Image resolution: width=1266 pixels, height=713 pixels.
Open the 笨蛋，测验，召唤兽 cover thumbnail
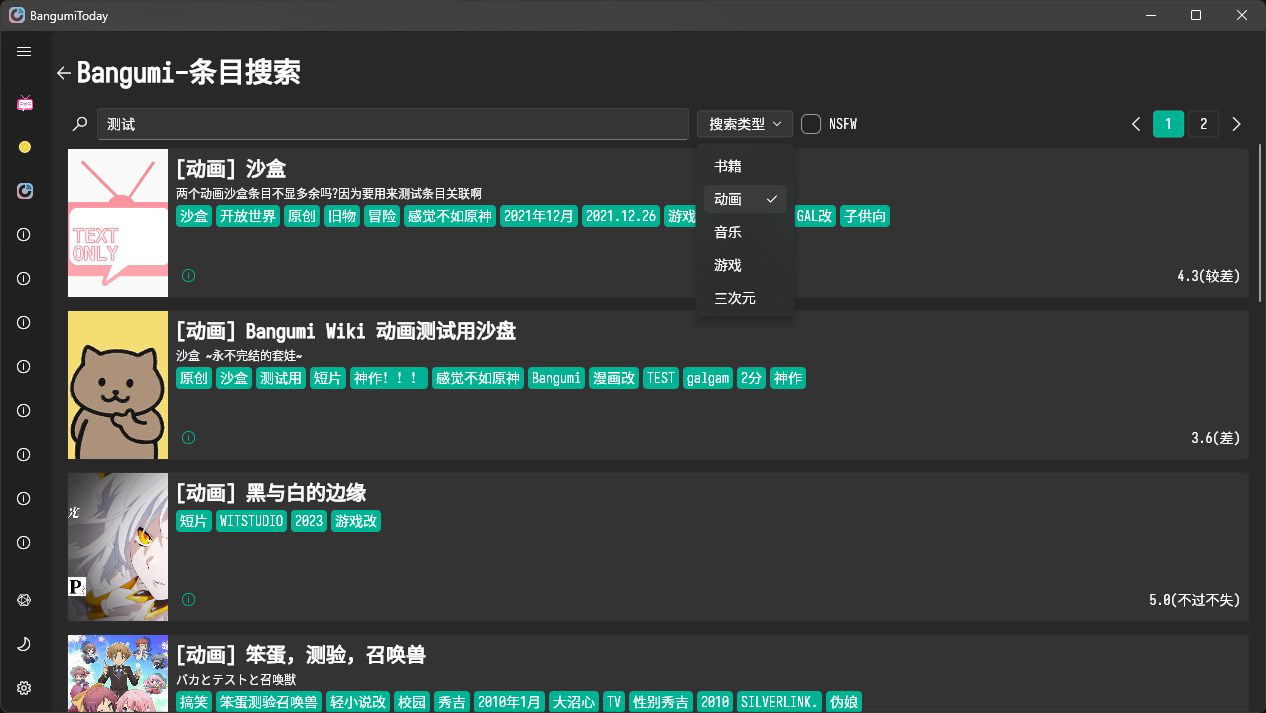[118, 674]
